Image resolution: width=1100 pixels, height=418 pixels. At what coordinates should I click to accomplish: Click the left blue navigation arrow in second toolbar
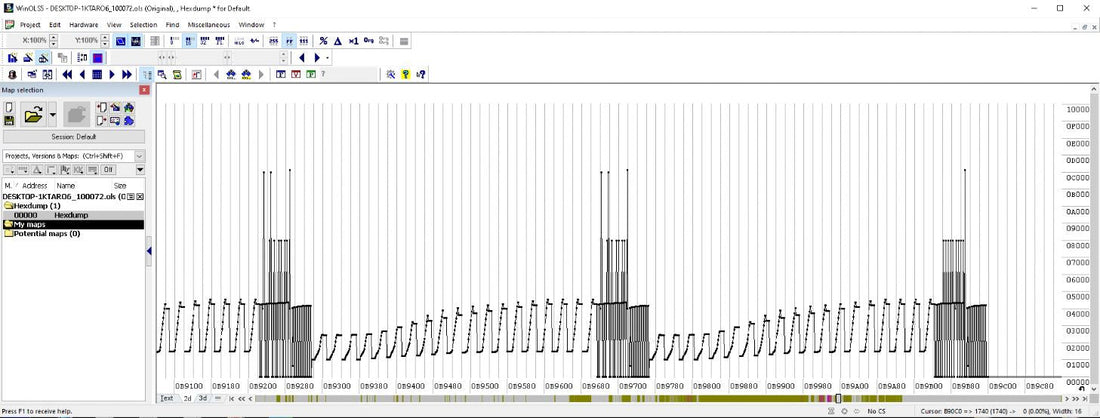302,58
